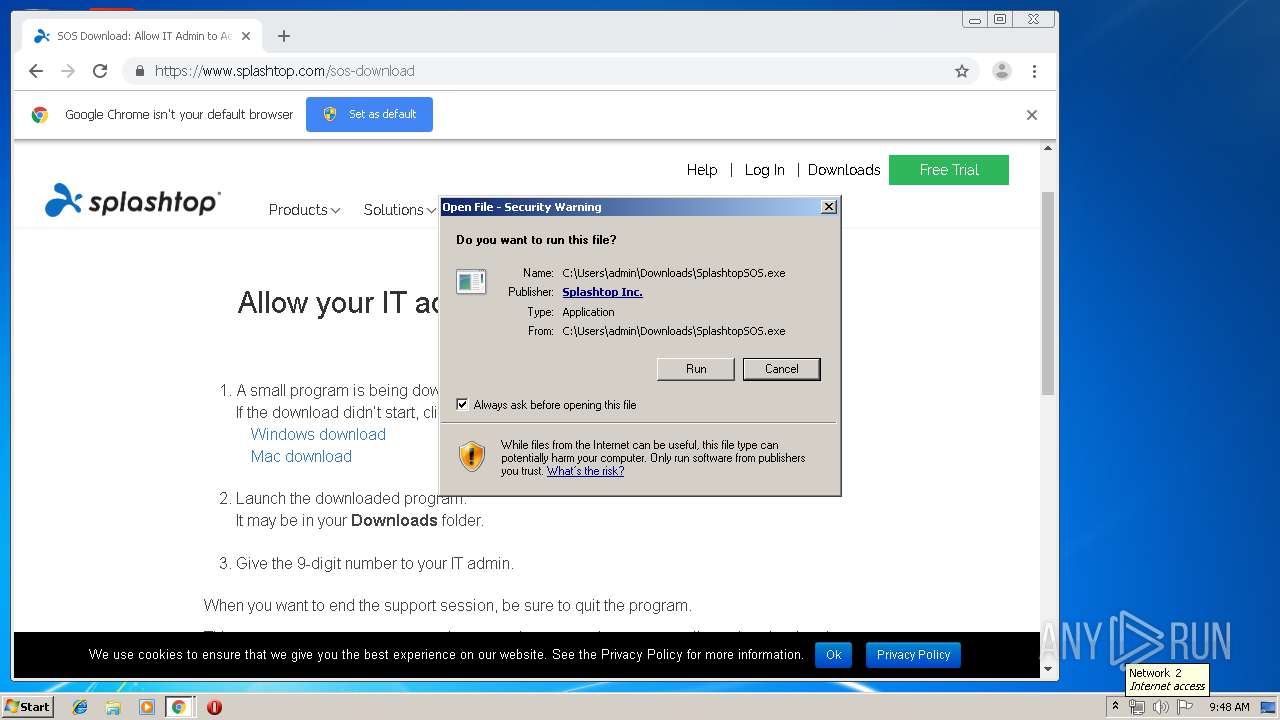
Task: Open the Chrome three-dot menu
Action: (1034, 71)
